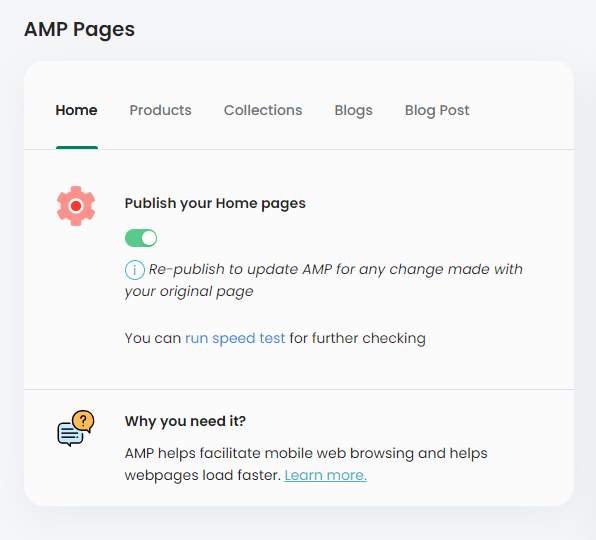
Task: Click the orange question mark bubble icon
Action: pyautogui.click(x=83, y=421)
